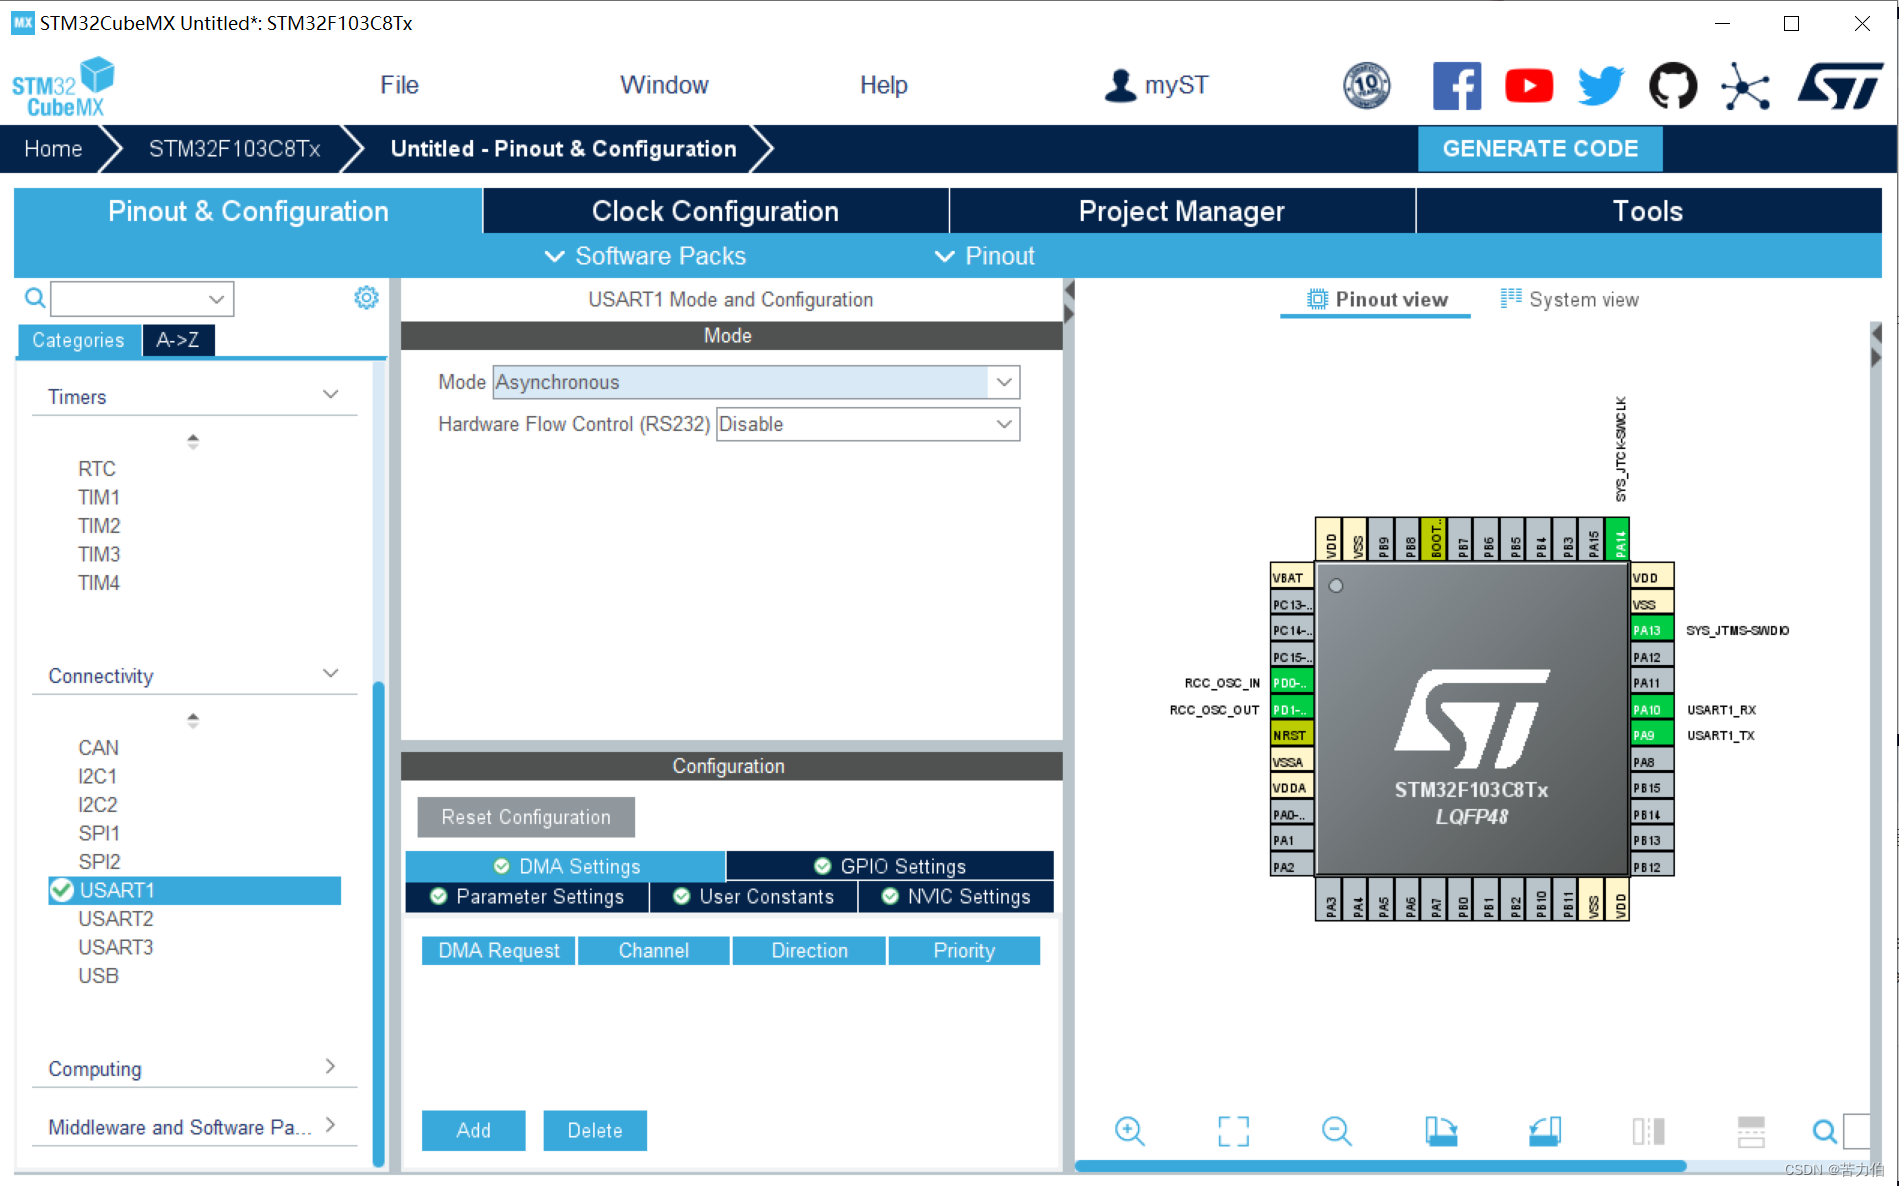Open the GitHub icon
Image resolution: width=1899 pixels, height=1186 pixels.
[x=1673, y=86]
